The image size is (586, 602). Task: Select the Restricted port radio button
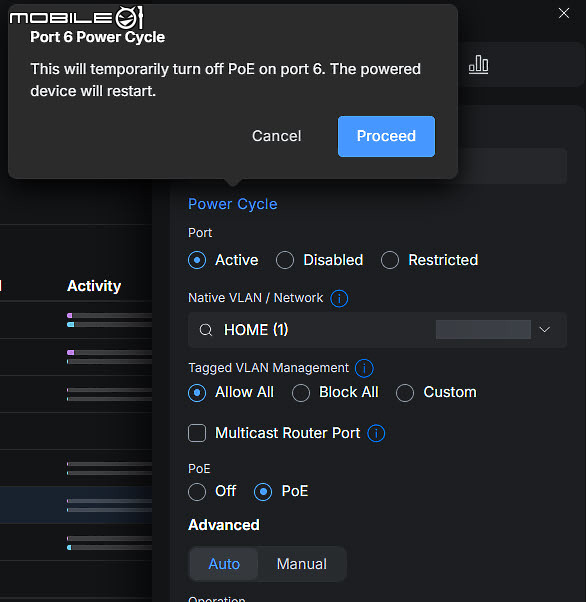click(x=390, y=260)
